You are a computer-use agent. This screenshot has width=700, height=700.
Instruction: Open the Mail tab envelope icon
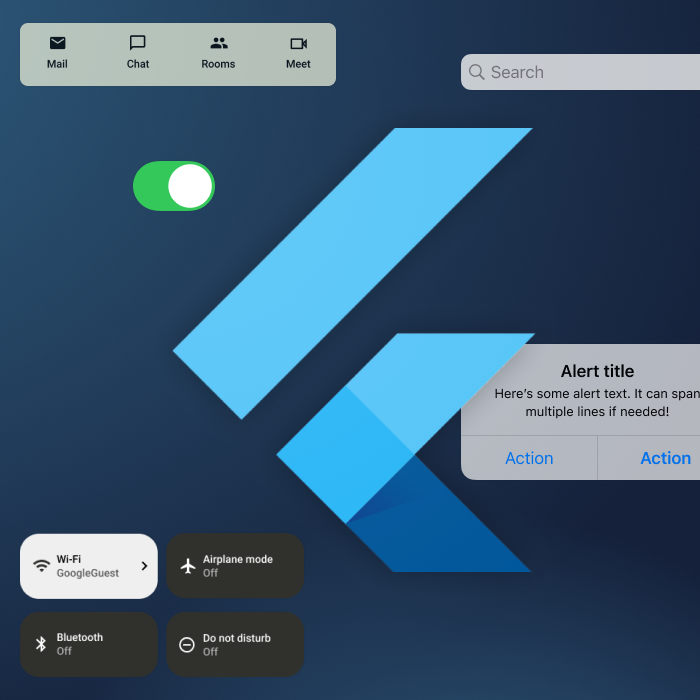58,43
